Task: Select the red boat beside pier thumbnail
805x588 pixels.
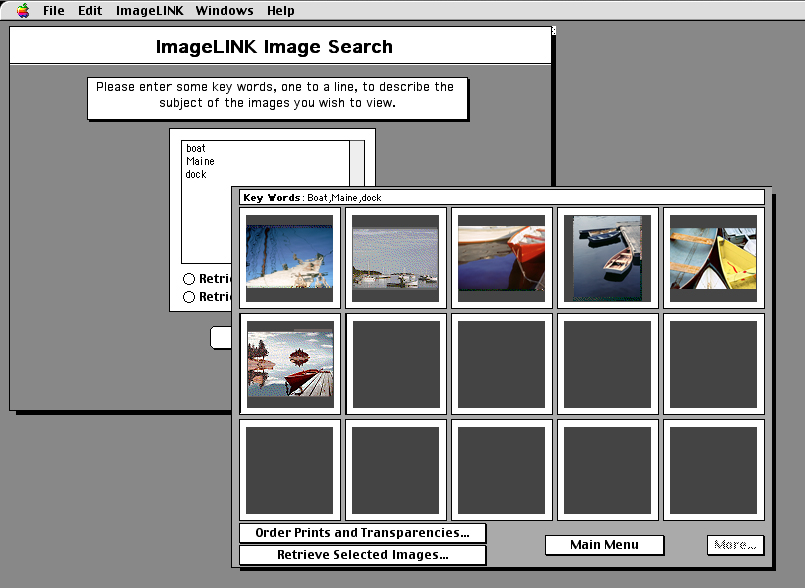Action: 290,363
